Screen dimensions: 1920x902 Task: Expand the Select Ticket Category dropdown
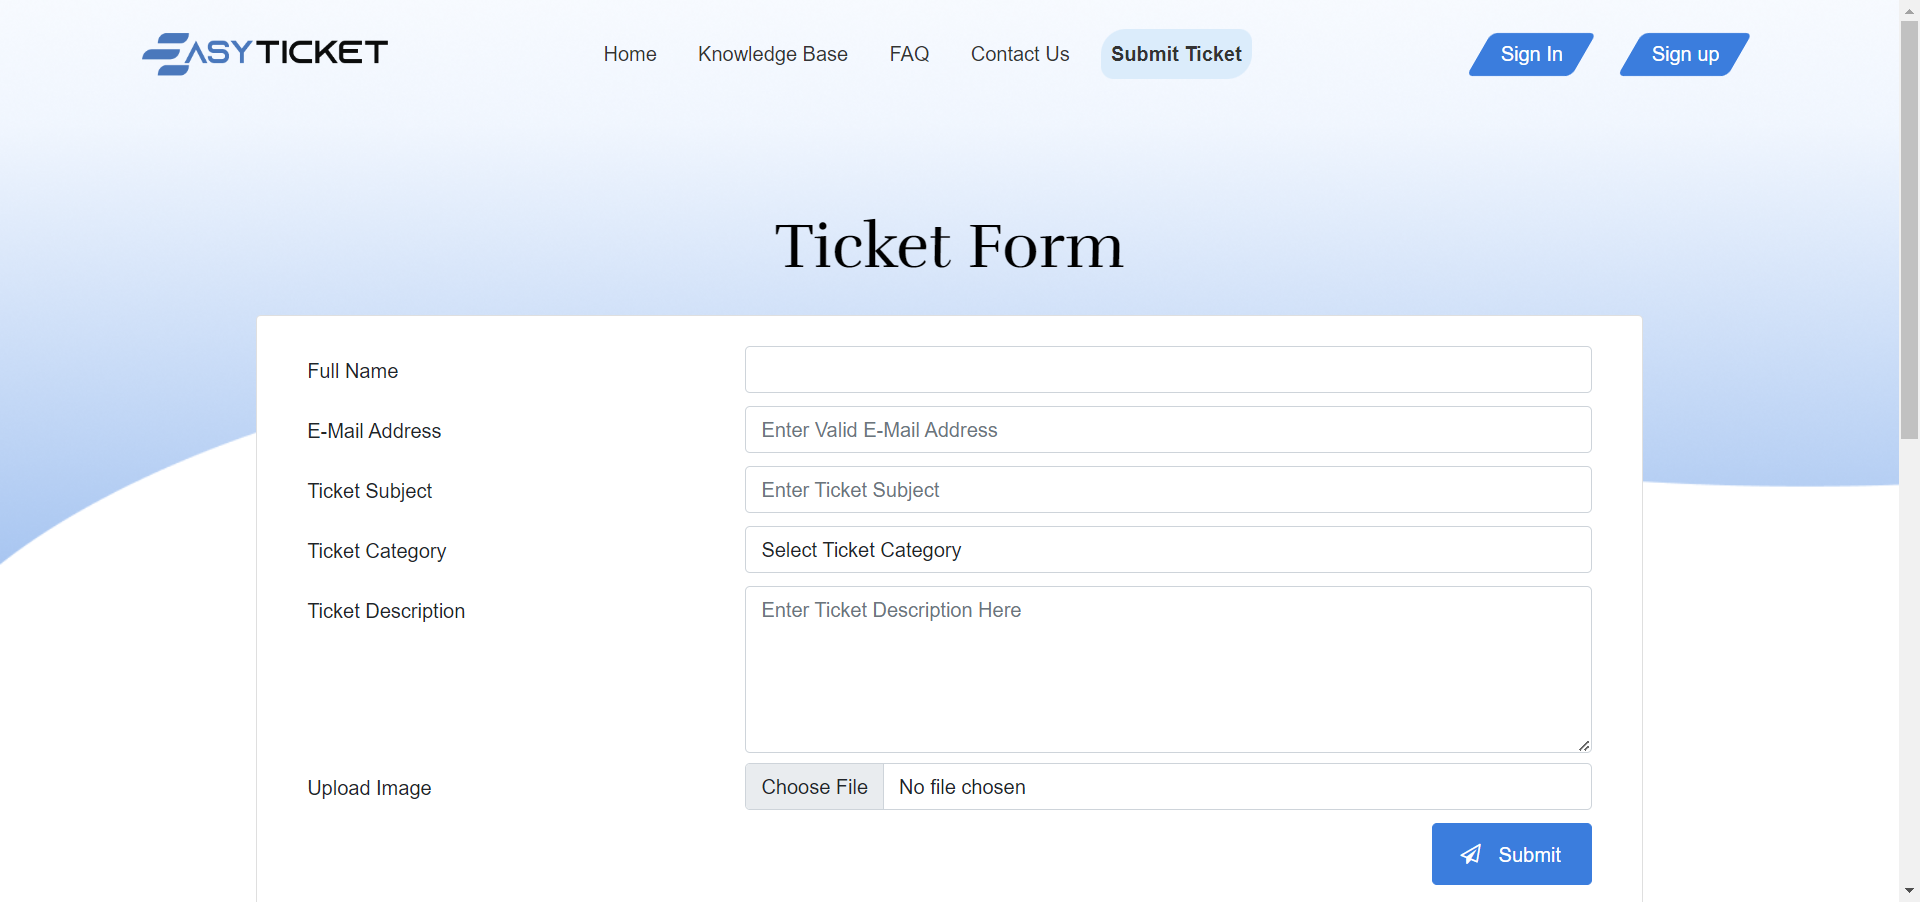(x=1167, y=550)
